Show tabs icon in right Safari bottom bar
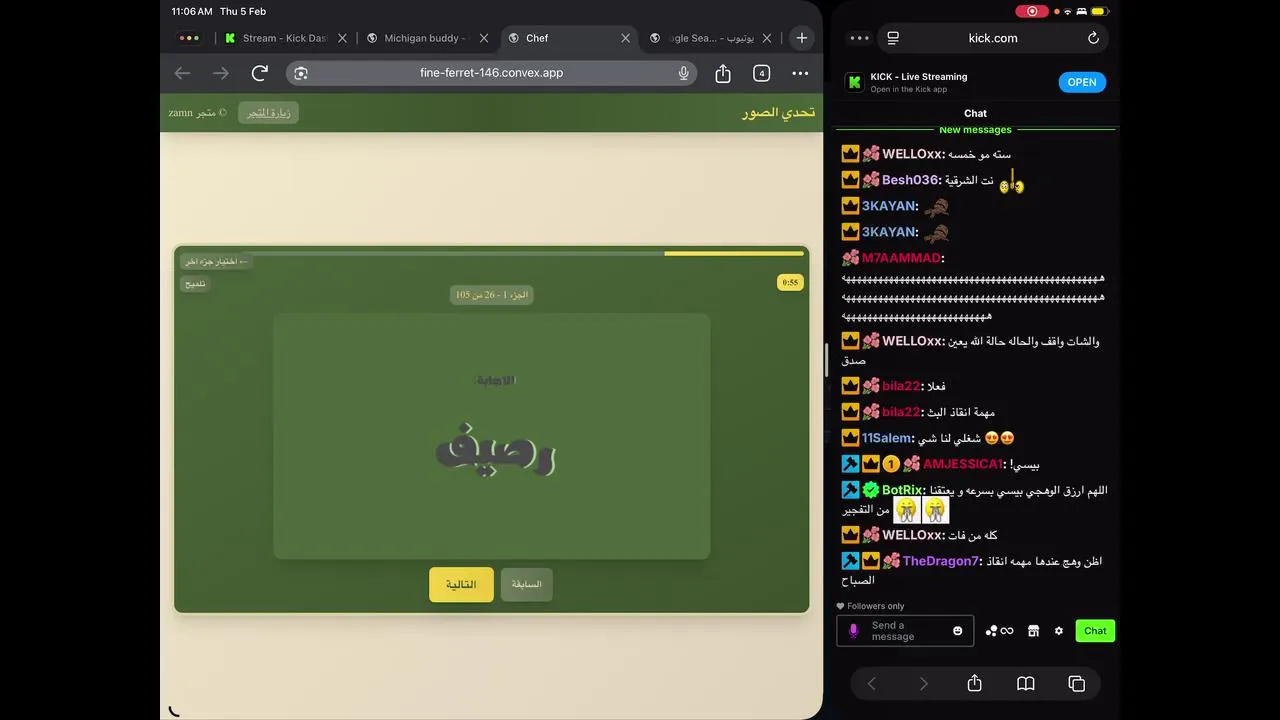1280x720 pixels. [1077, 684]
